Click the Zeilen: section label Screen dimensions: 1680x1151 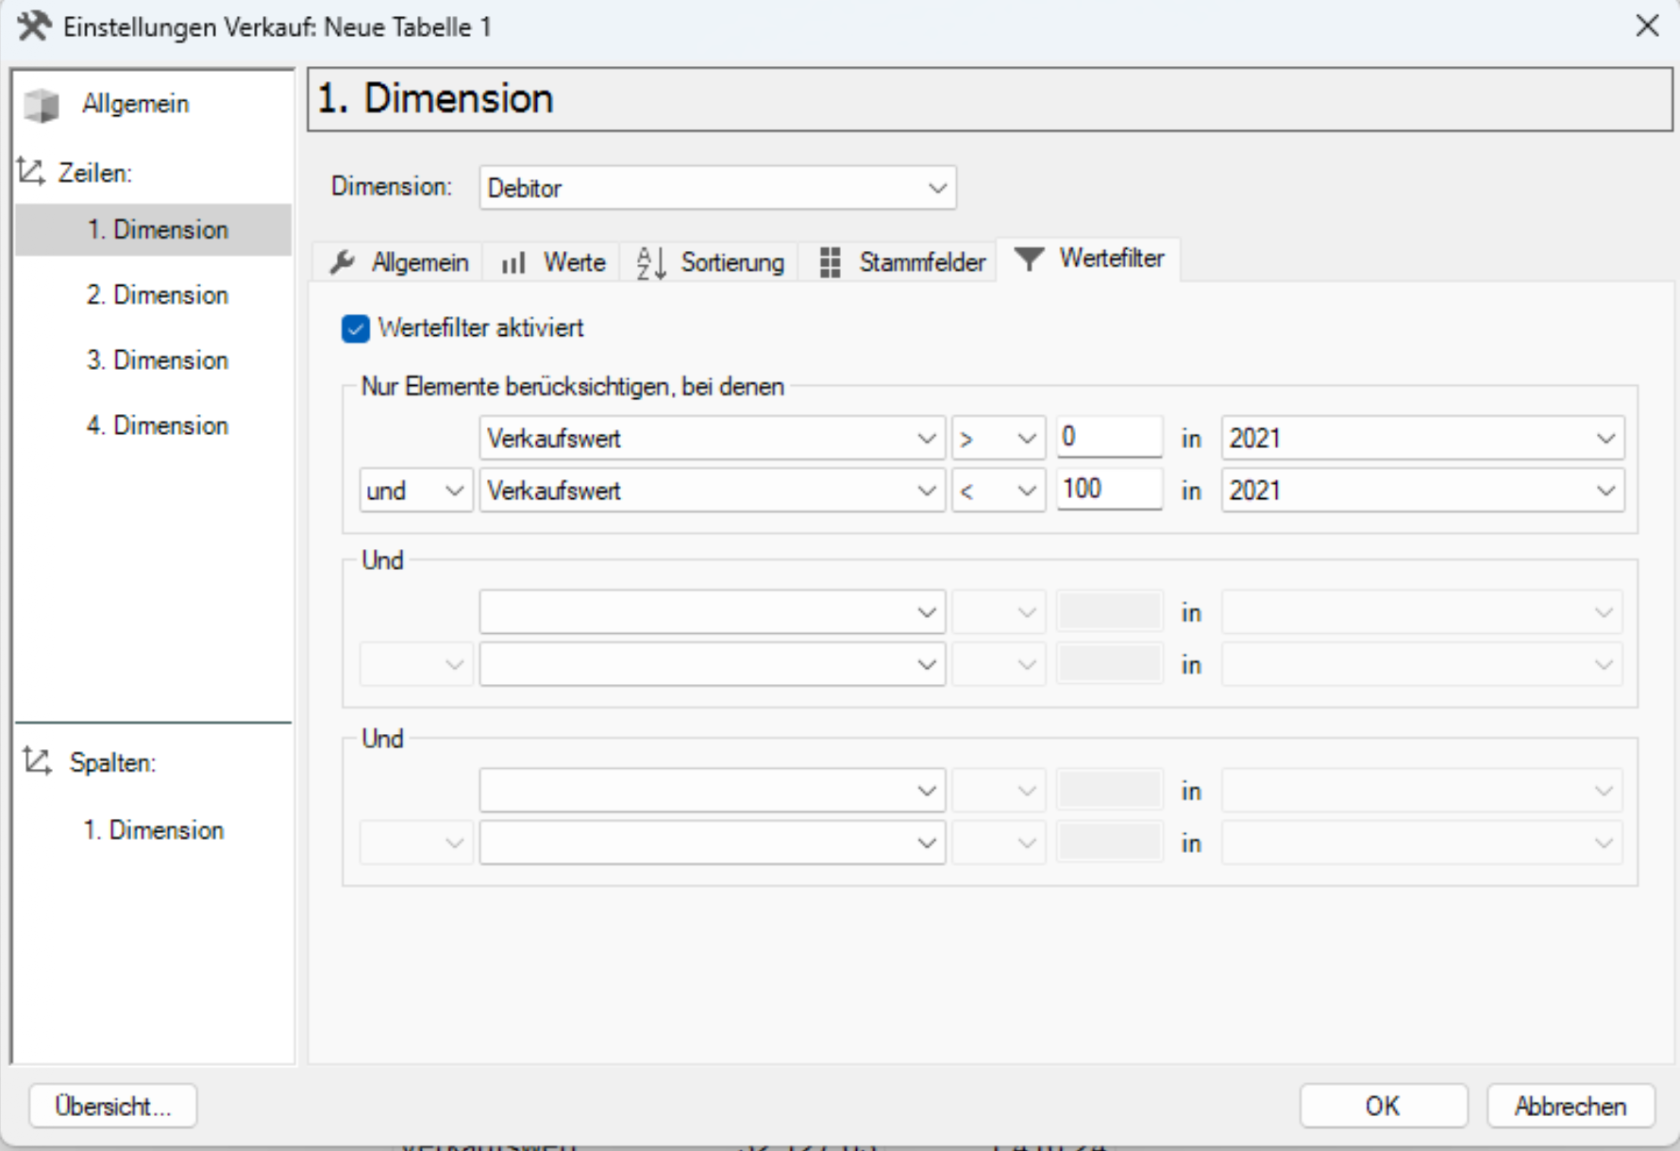(x=95, y=173)
